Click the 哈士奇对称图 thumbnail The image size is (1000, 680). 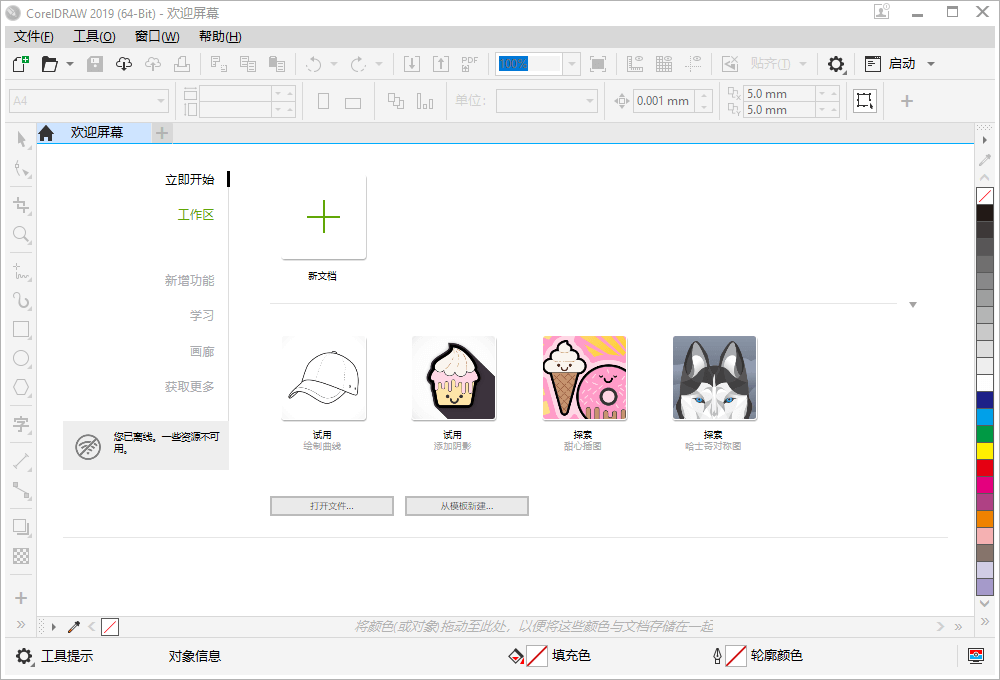pos(714,378)
